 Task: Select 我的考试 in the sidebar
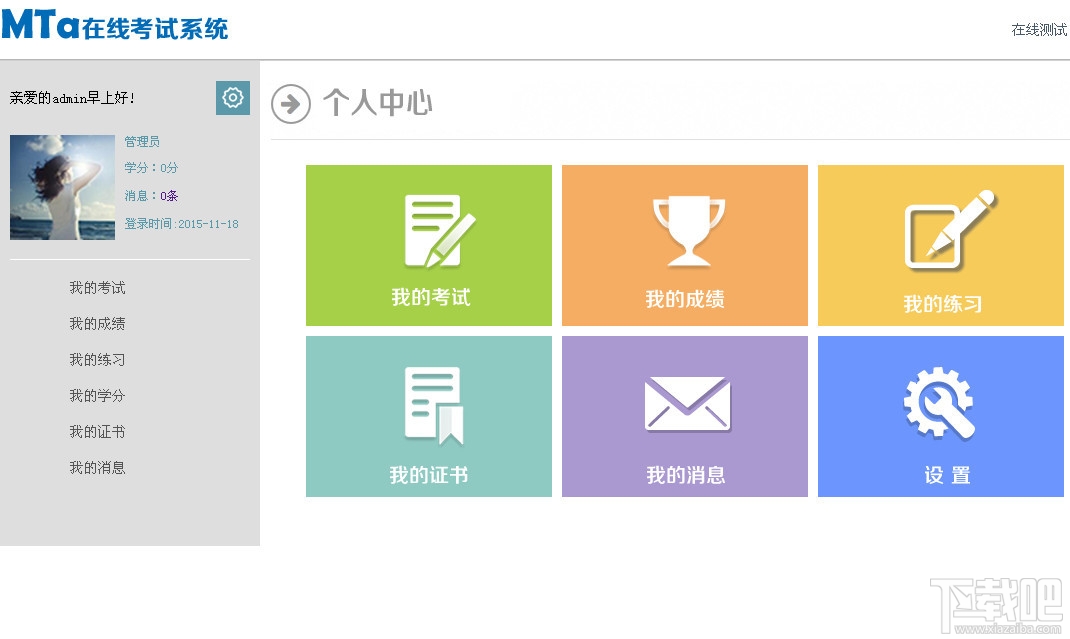pos(97,287)
